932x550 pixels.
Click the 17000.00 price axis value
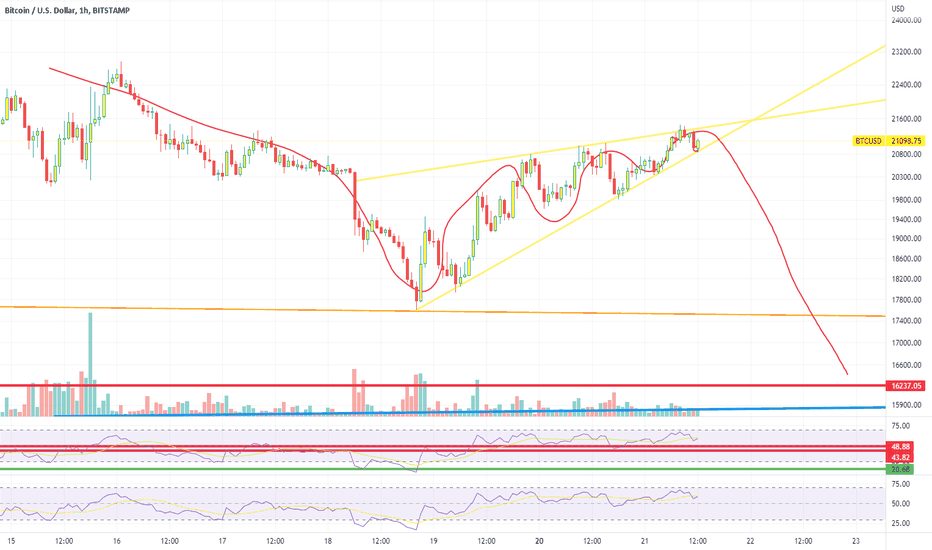tap(906, 343)
